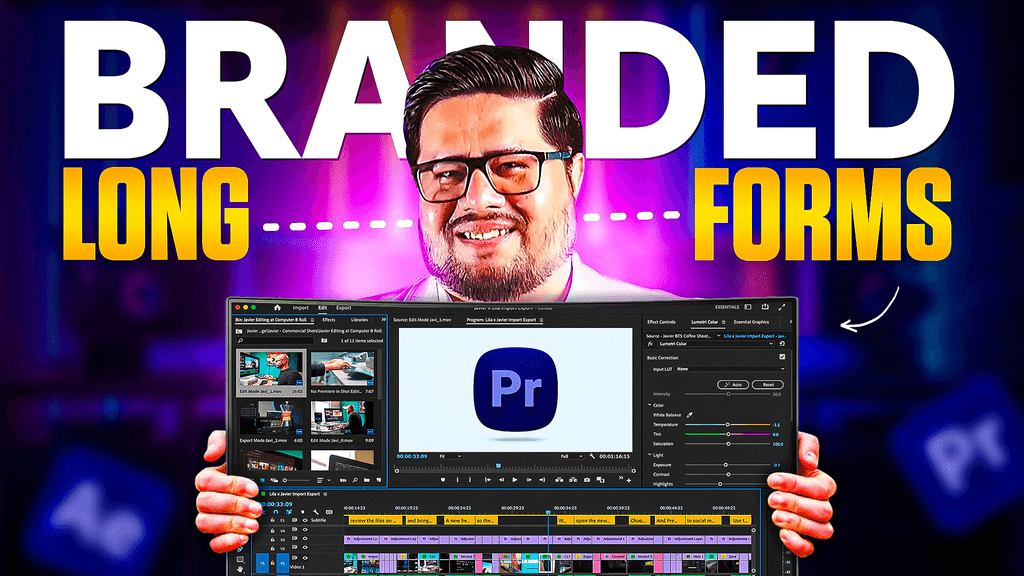Hide the Subtitle track eye icon
This screenshot has width=1024, height=576.
point(305,520)
